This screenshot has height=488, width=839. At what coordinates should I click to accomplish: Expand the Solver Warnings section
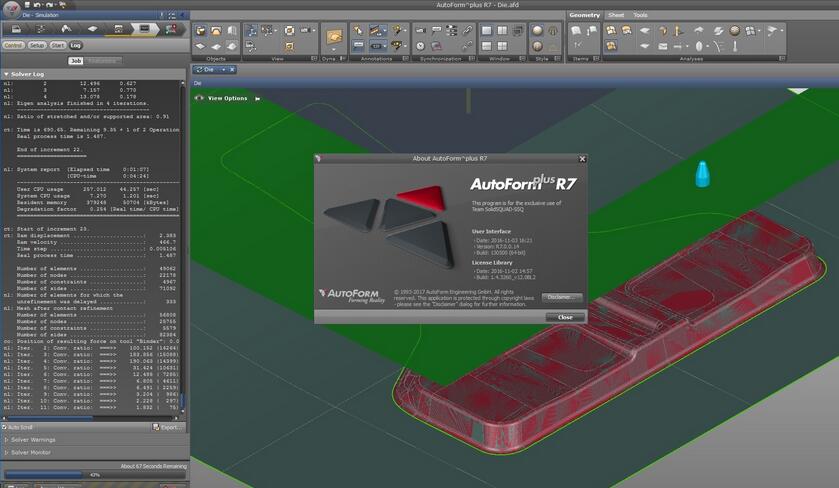point(6,439)
